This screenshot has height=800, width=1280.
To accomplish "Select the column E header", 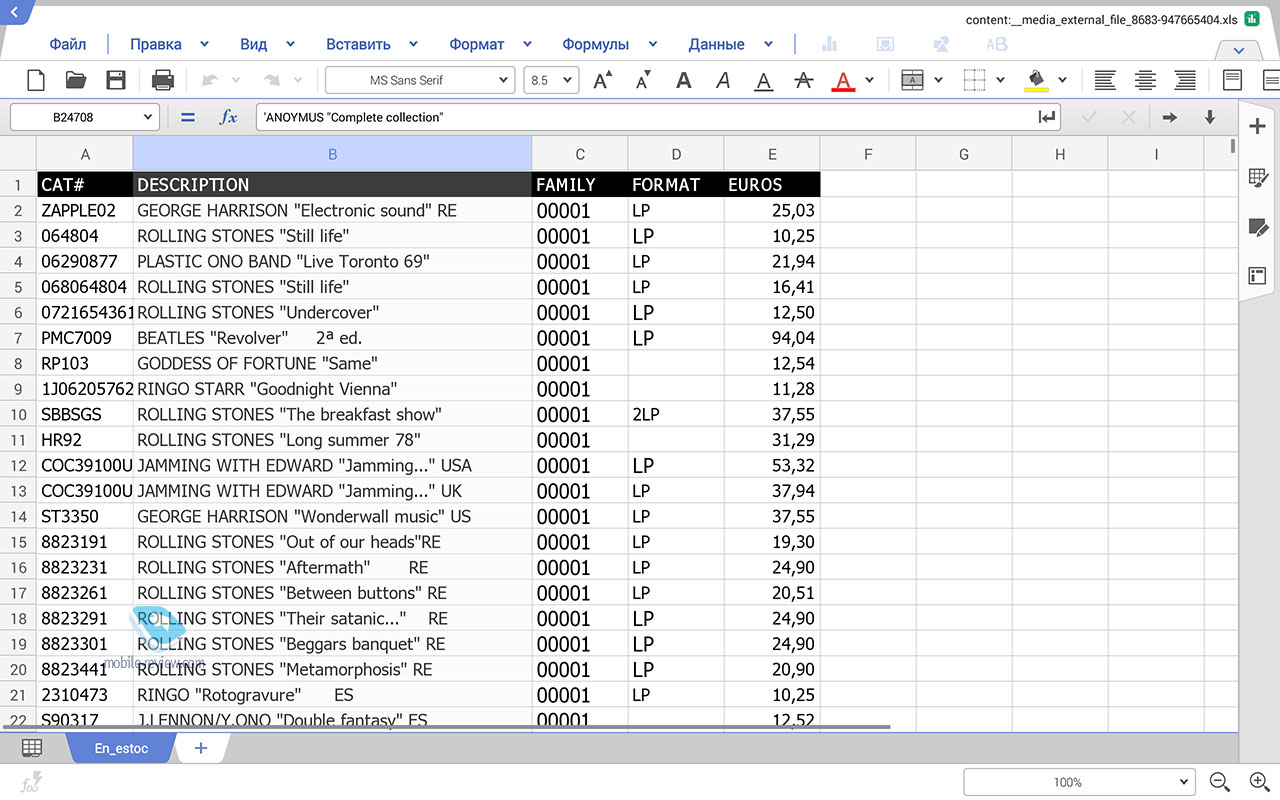I will point(772,154).
